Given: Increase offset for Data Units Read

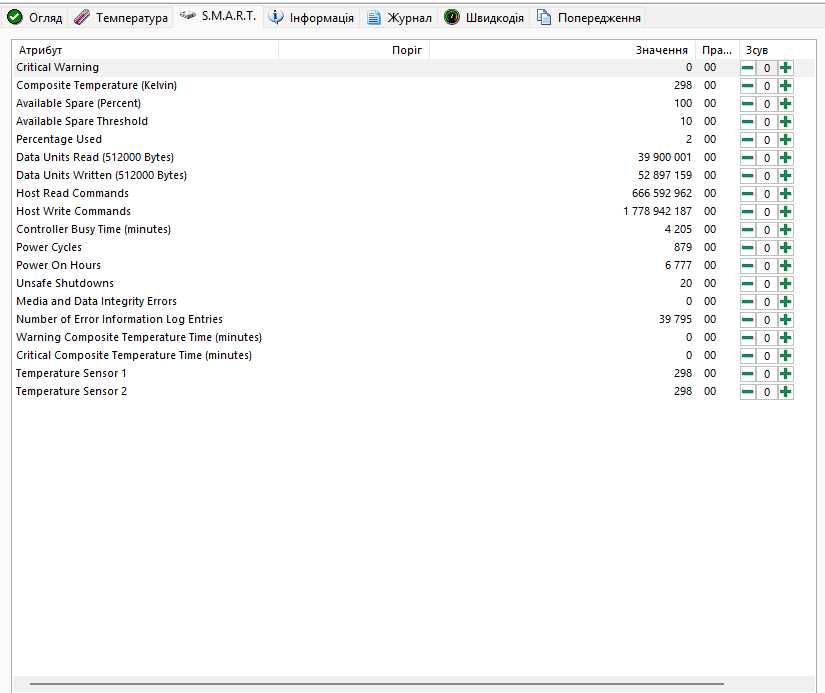Looking at the screenshot, I should (x=786, y=158).
